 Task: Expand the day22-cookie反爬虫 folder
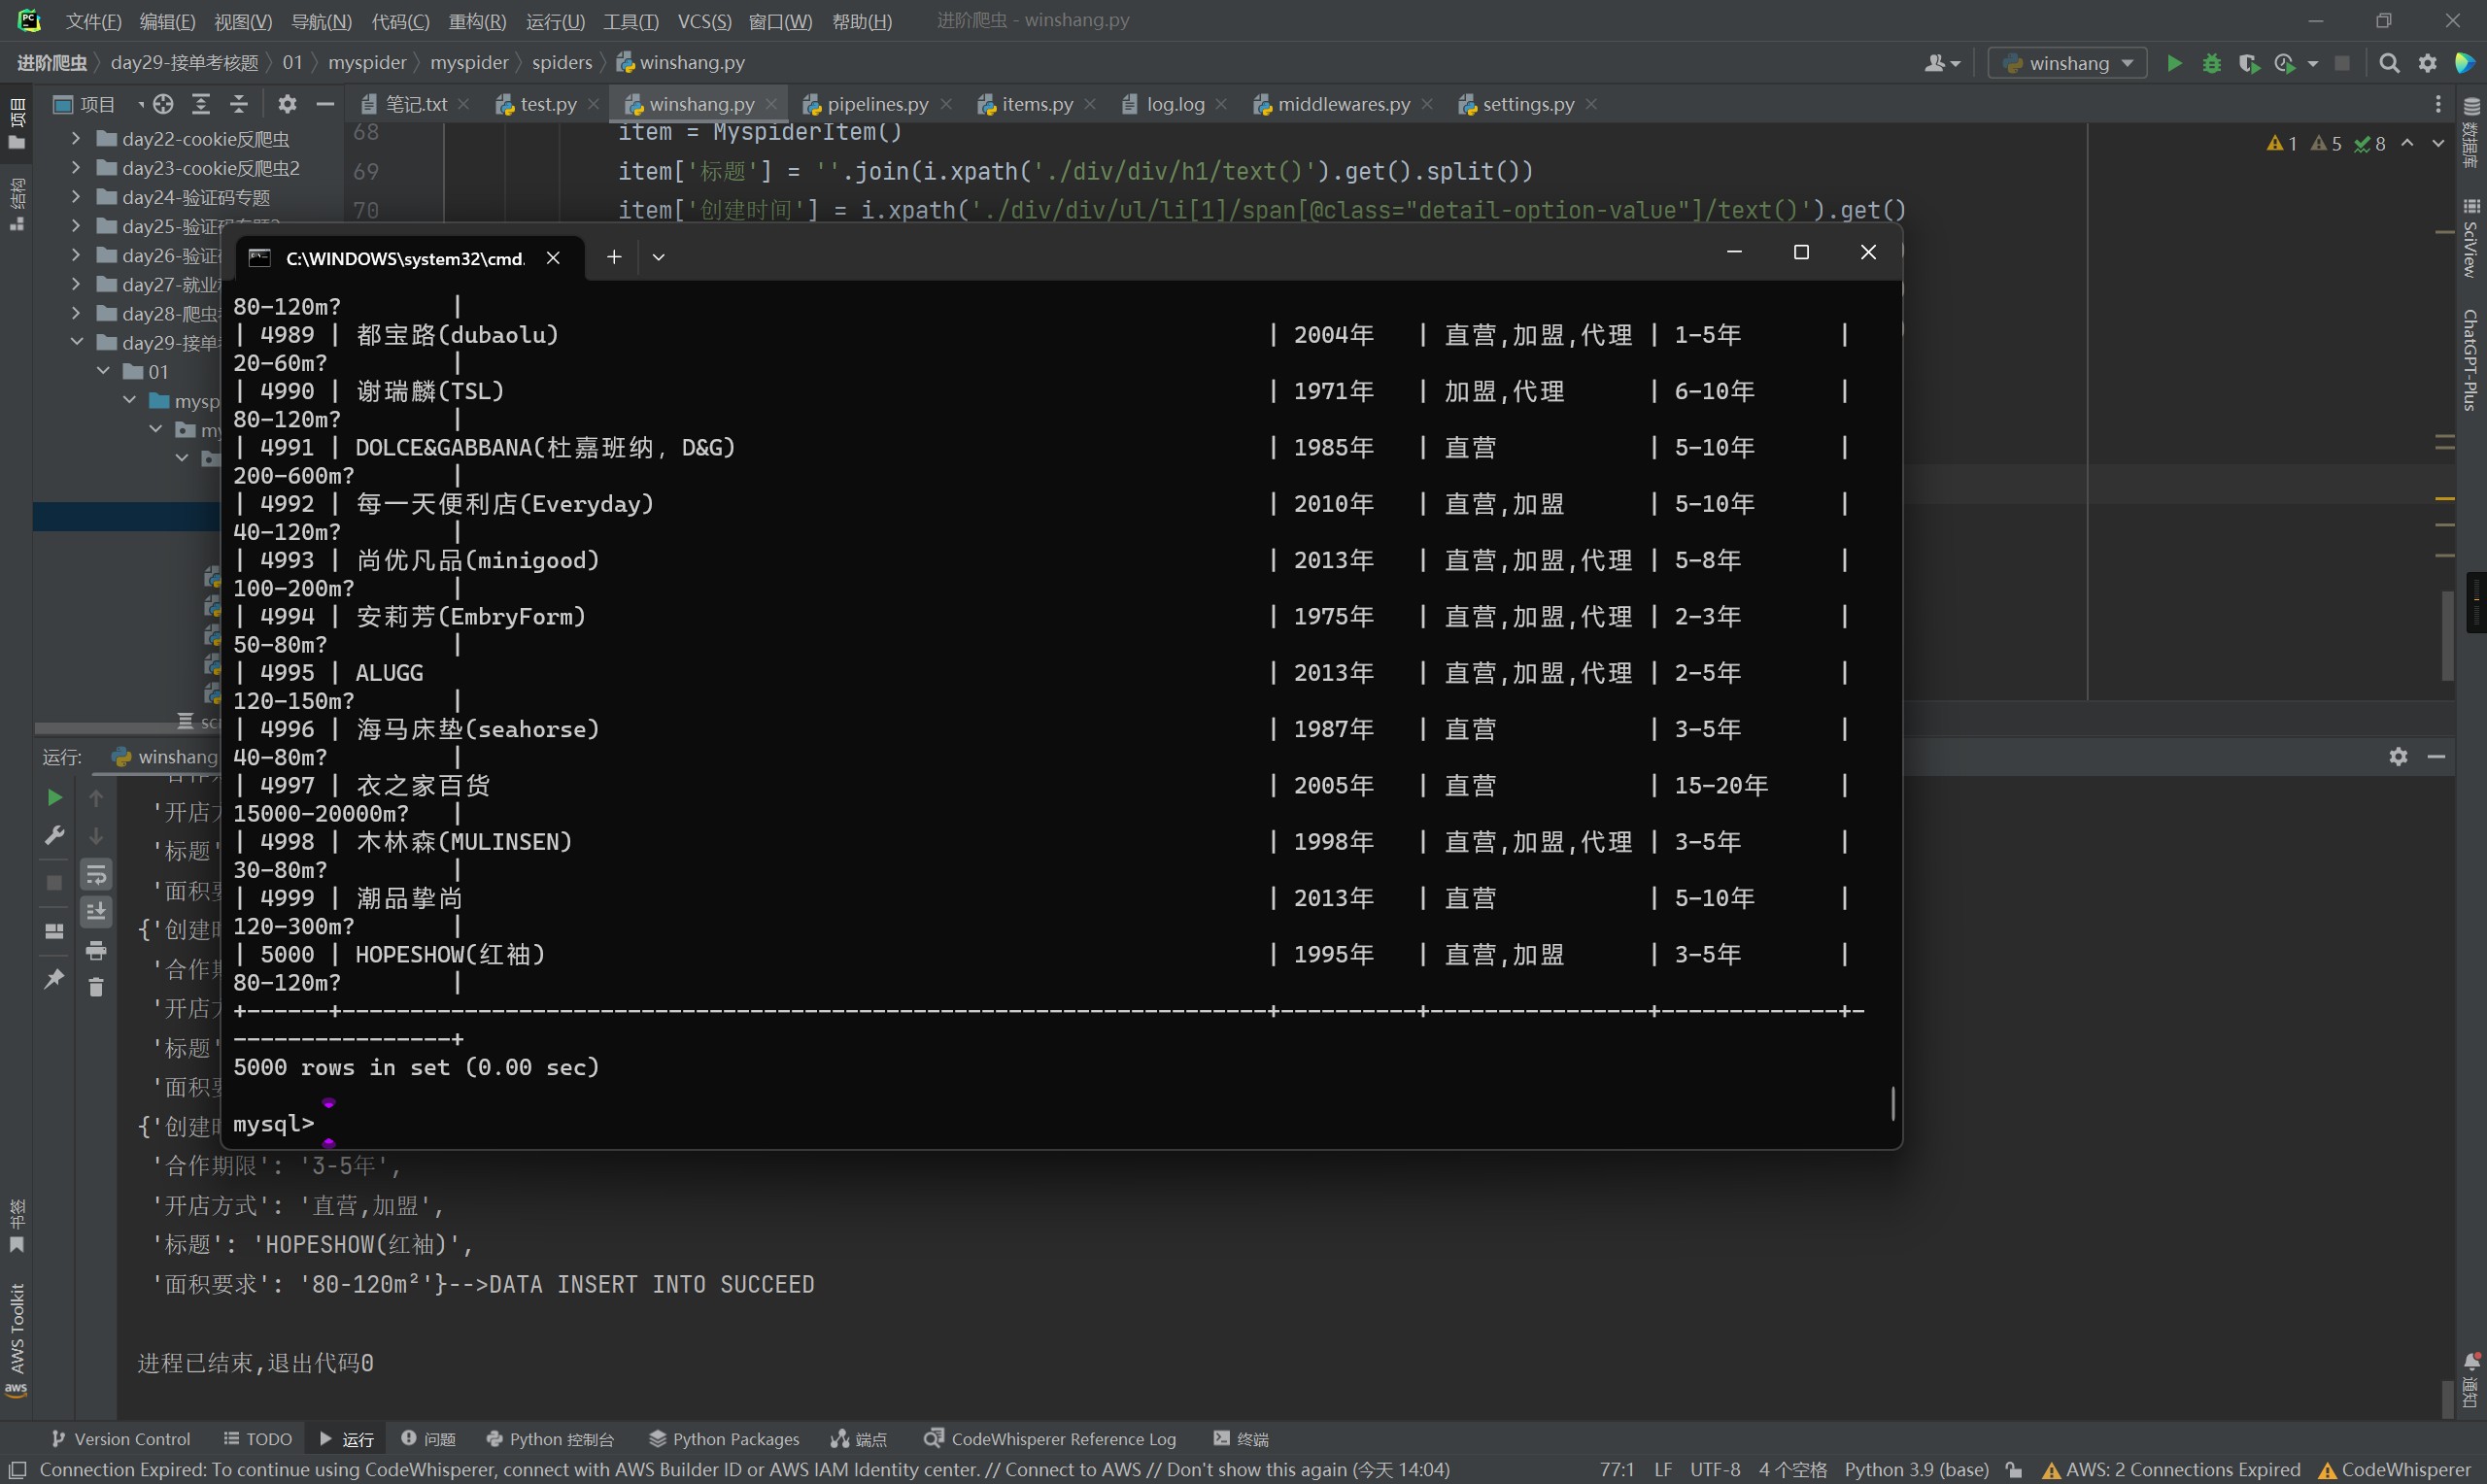tap(76, 139)
